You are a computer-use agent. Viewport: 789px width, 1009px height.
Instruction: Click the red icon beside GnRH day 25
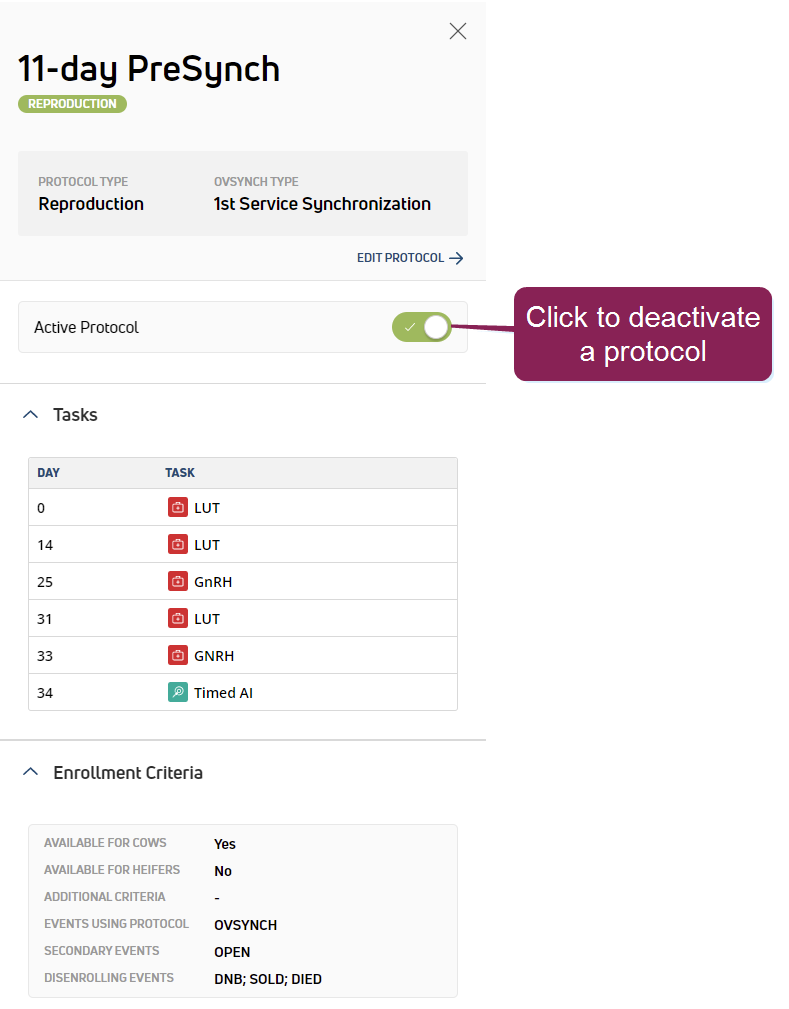tap(177, 581)
